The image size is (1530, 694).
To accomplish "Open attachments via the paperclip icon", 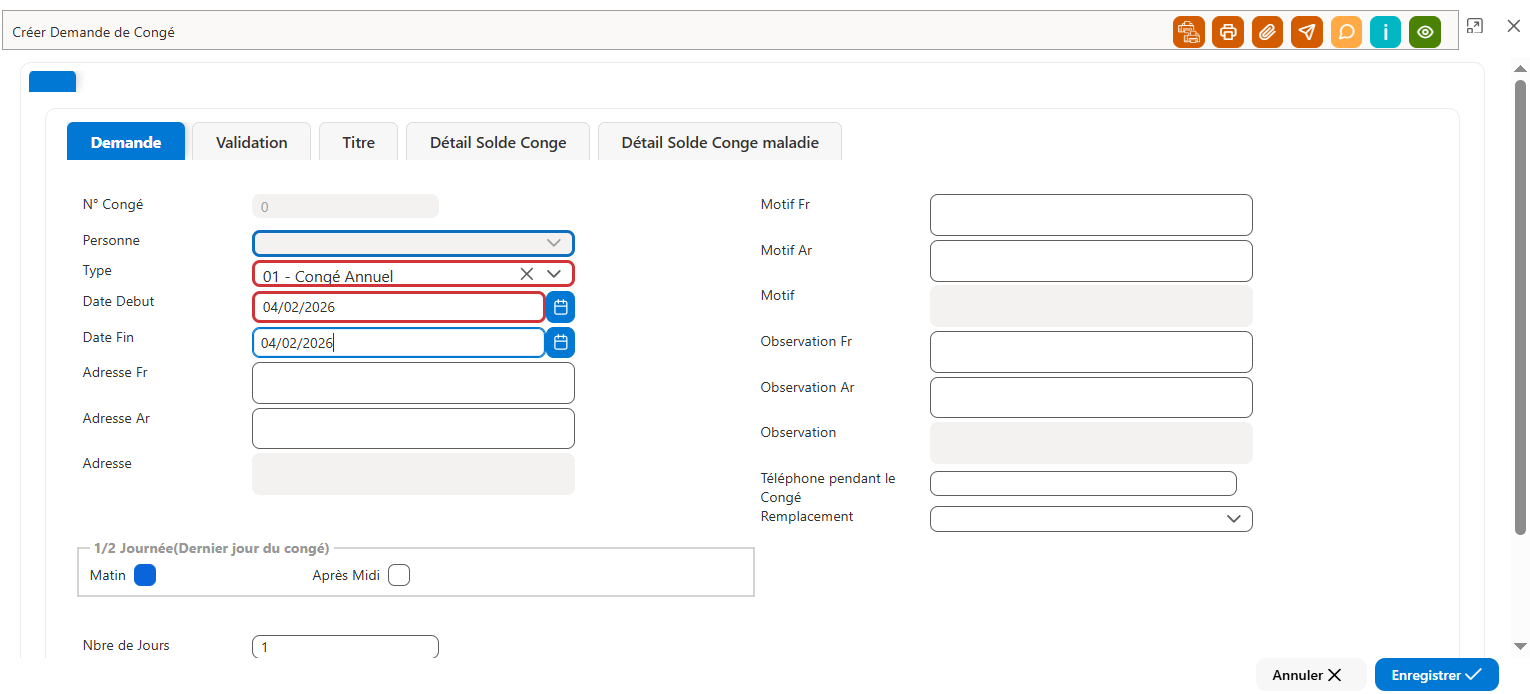I will pos(1267,32).
